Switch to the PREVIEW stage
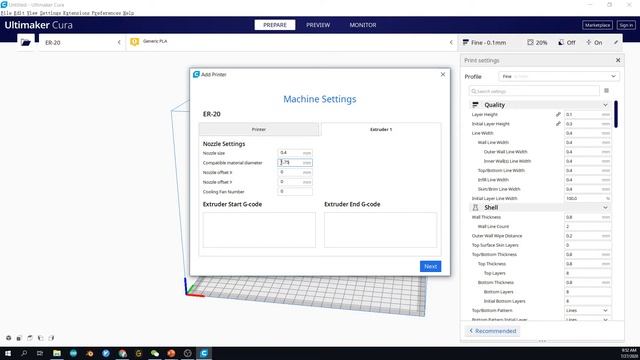 318,25
